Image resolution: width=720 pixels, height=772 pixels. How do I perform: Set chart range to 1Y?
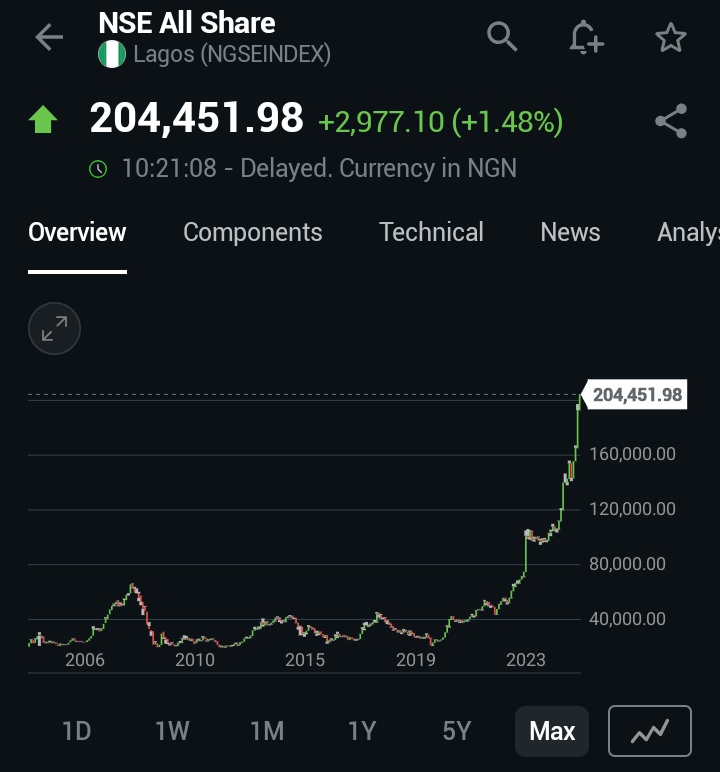click(x=362, y=731)
